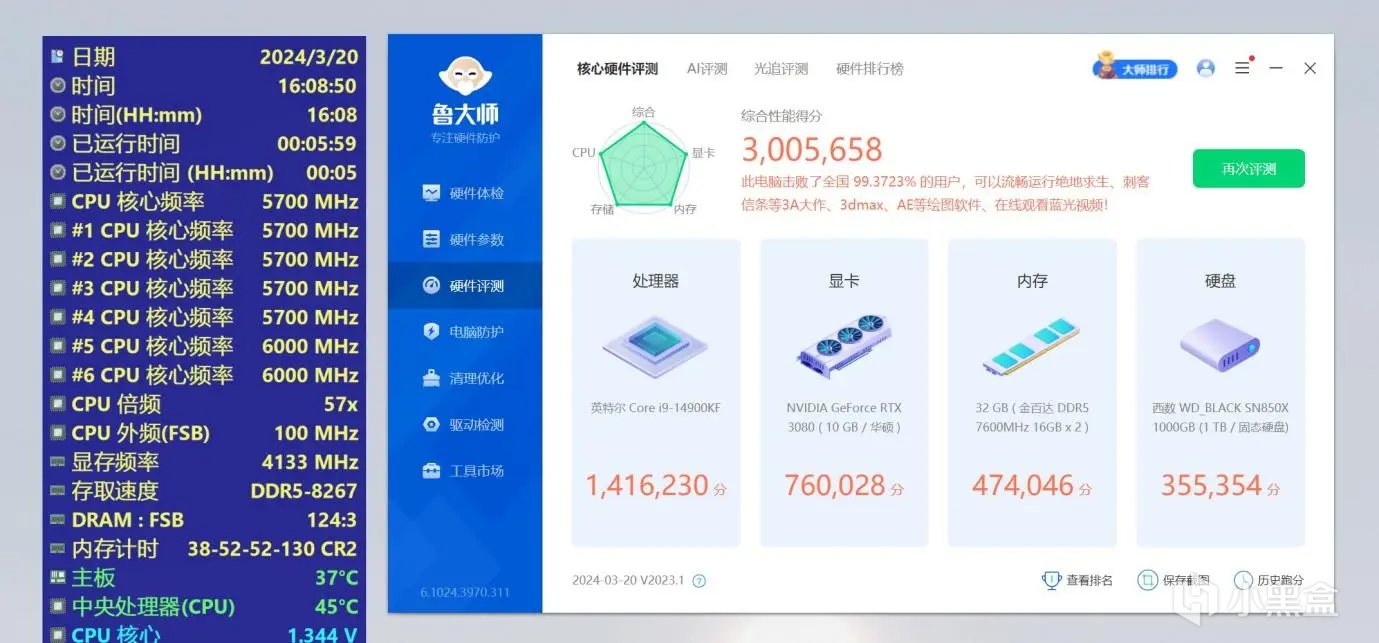Click the 日期 row in monitor panel

[204, 57]
